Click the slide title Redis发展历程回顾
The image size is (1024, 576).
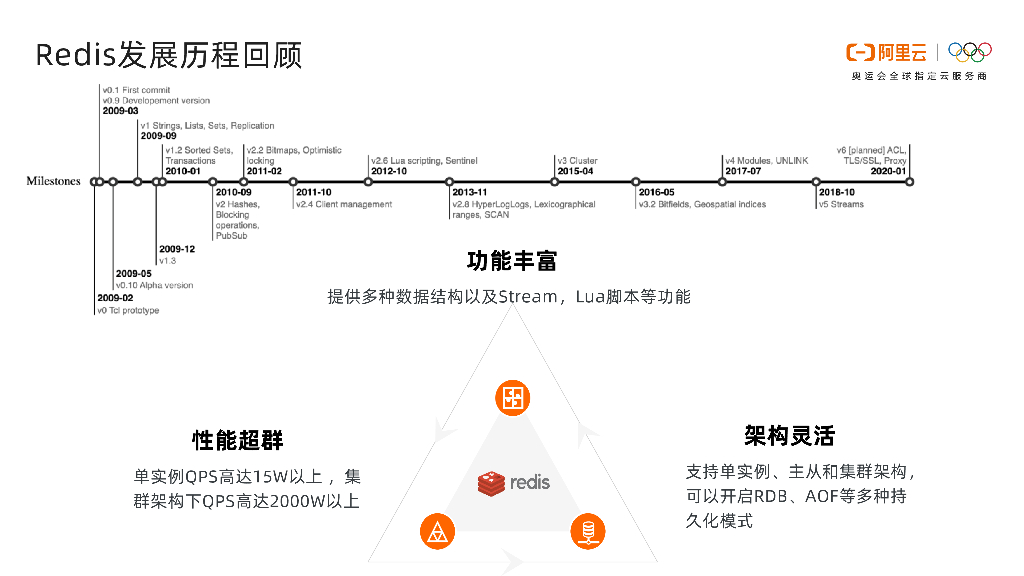coord(168,55)
